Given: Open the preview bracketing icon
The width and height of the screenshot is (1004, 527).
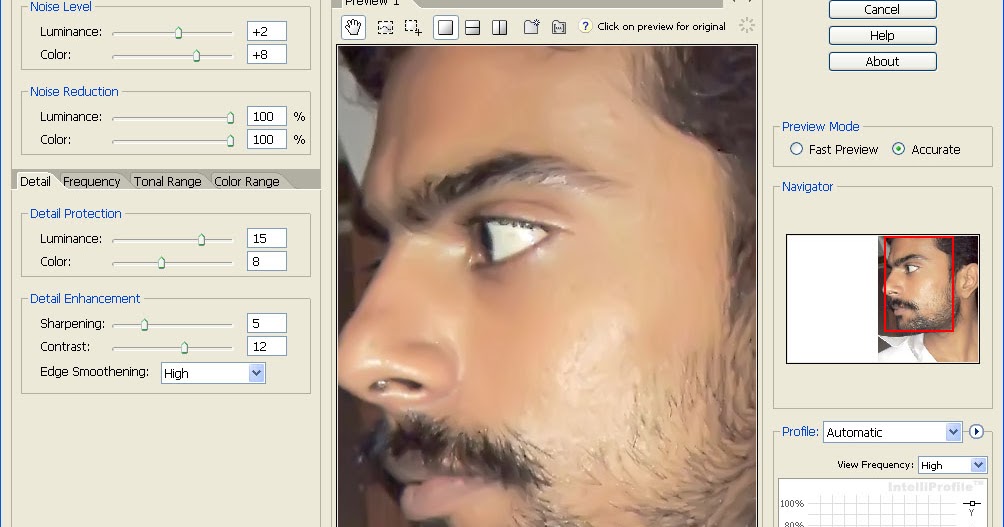Looking at the screenshot, I should pos(559,28).
